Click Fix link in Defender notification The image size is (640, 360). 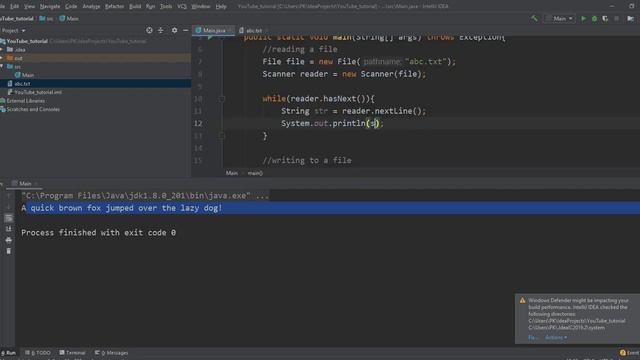click(533, 338)
